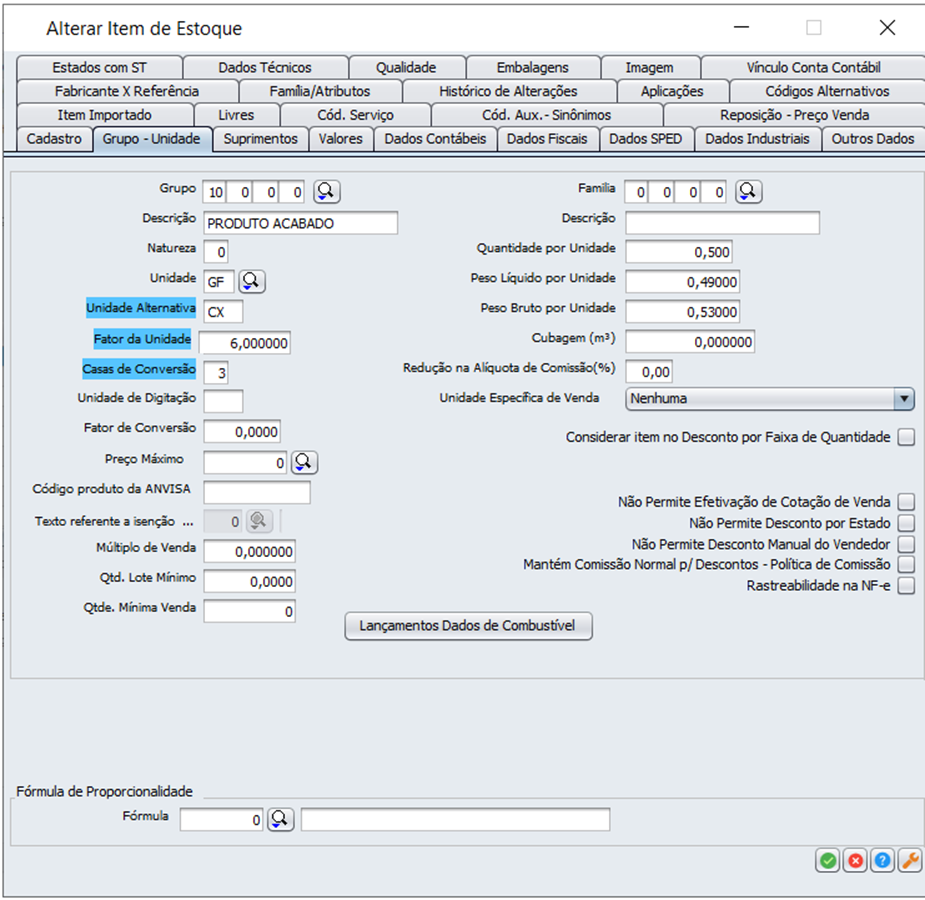Check Não Permite Efetivação de Cotação de Venda

(906, 502)
